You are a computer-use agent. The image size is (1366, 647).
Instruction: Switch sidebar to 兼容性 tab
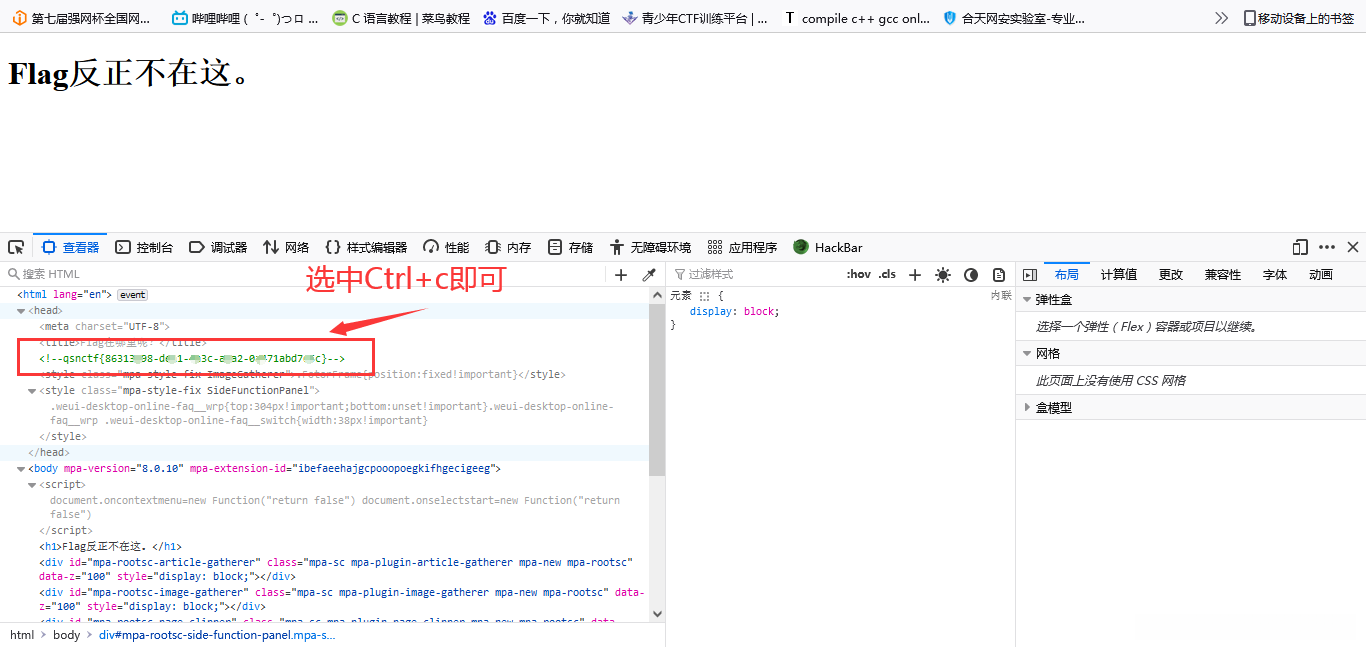point(1222,275)
